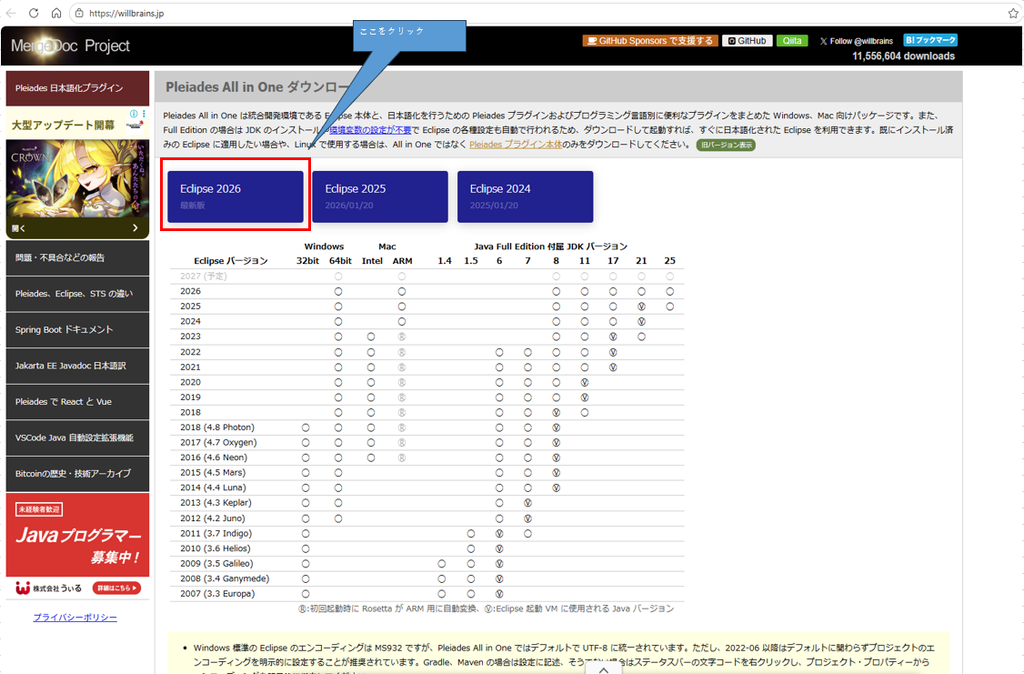1024x674 pixels.
Task: Open Pleiades で React と Vue sidebar item
Action: (78, 402)
